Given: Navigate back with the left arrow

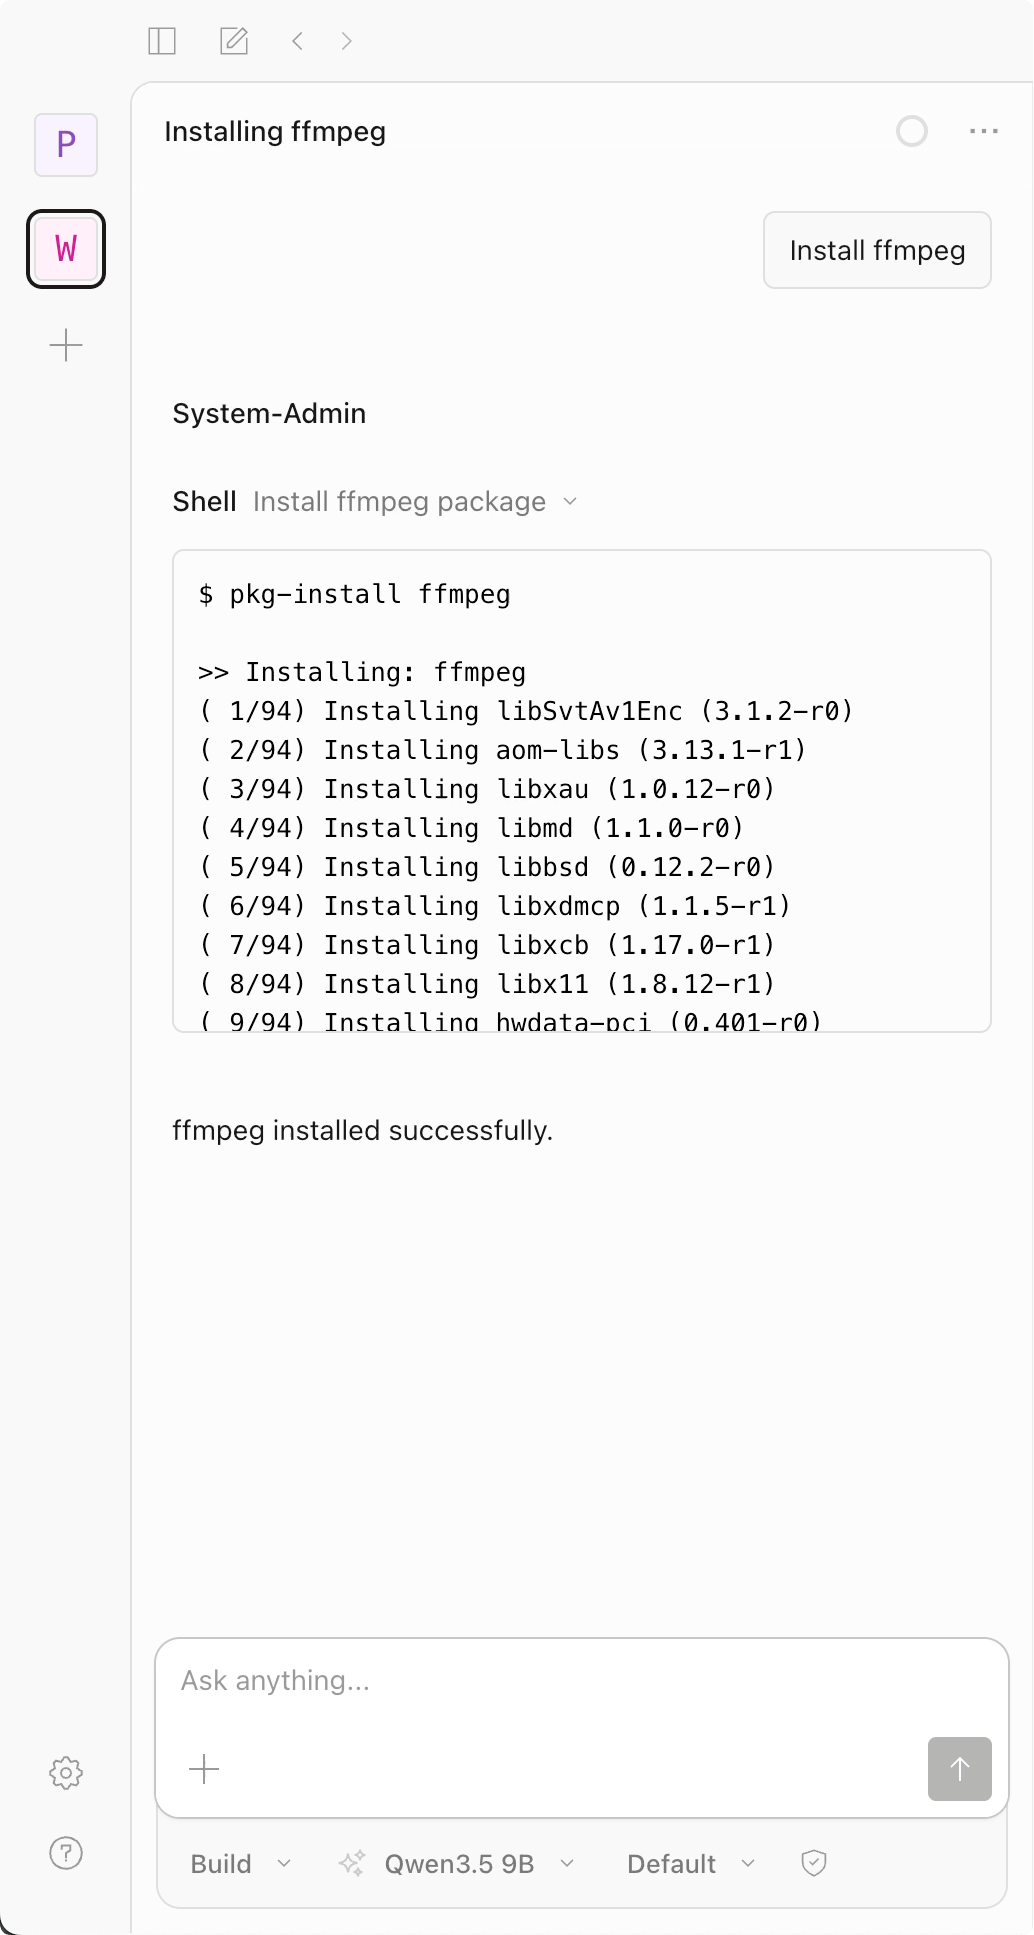Looking at the screenshot, I should (x=297, y=41).
